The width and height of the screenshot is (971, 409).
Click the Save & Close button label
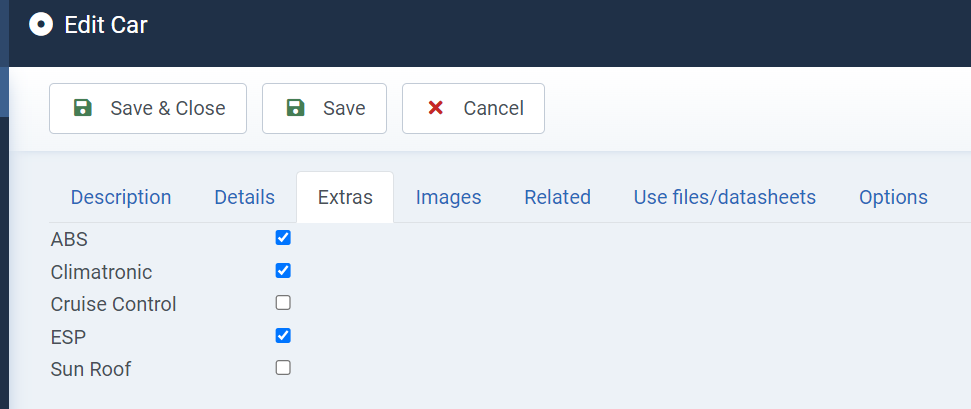pos(168,108)
